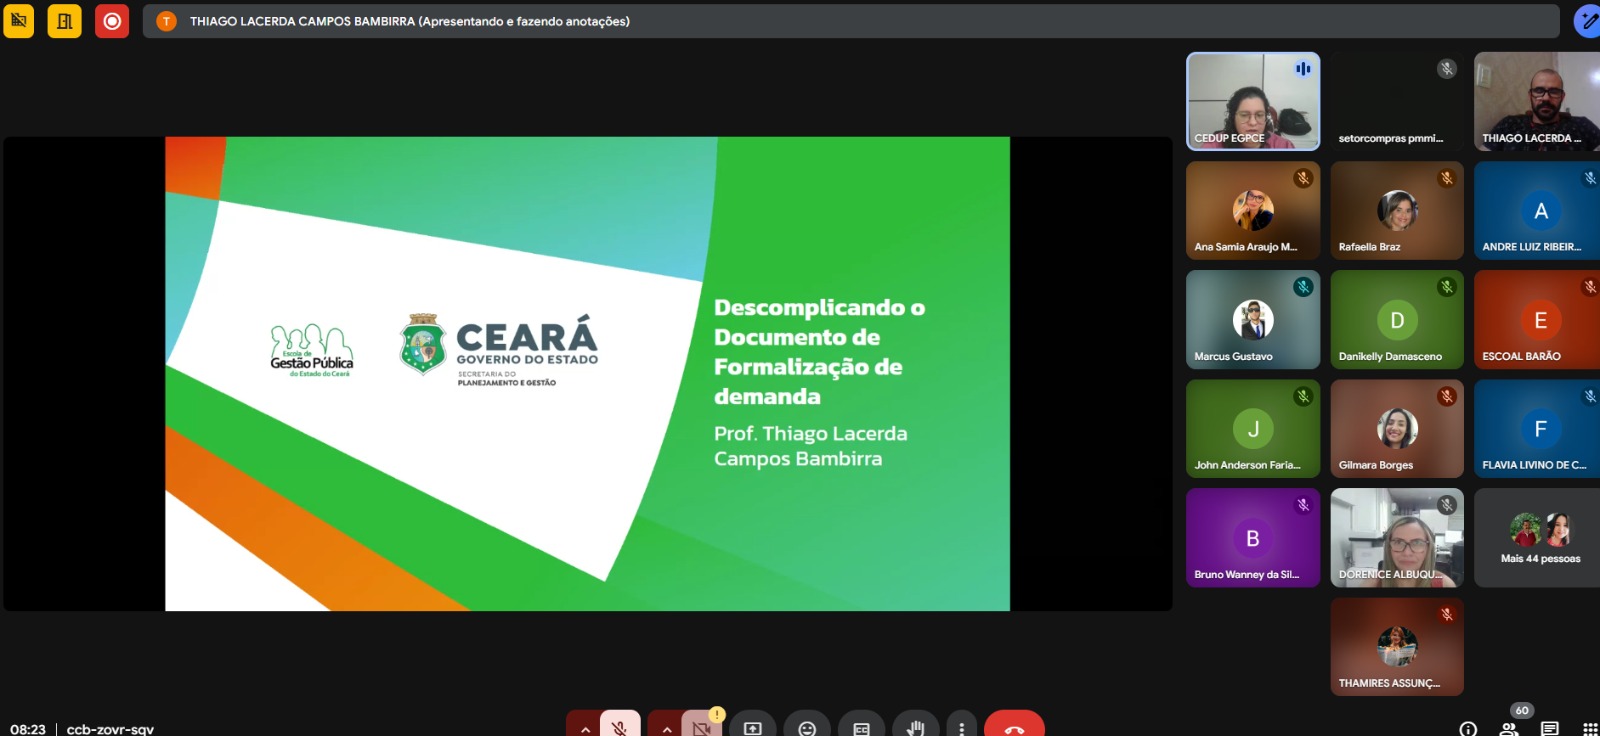Expand audio settings arrow beside microphone

585,729
